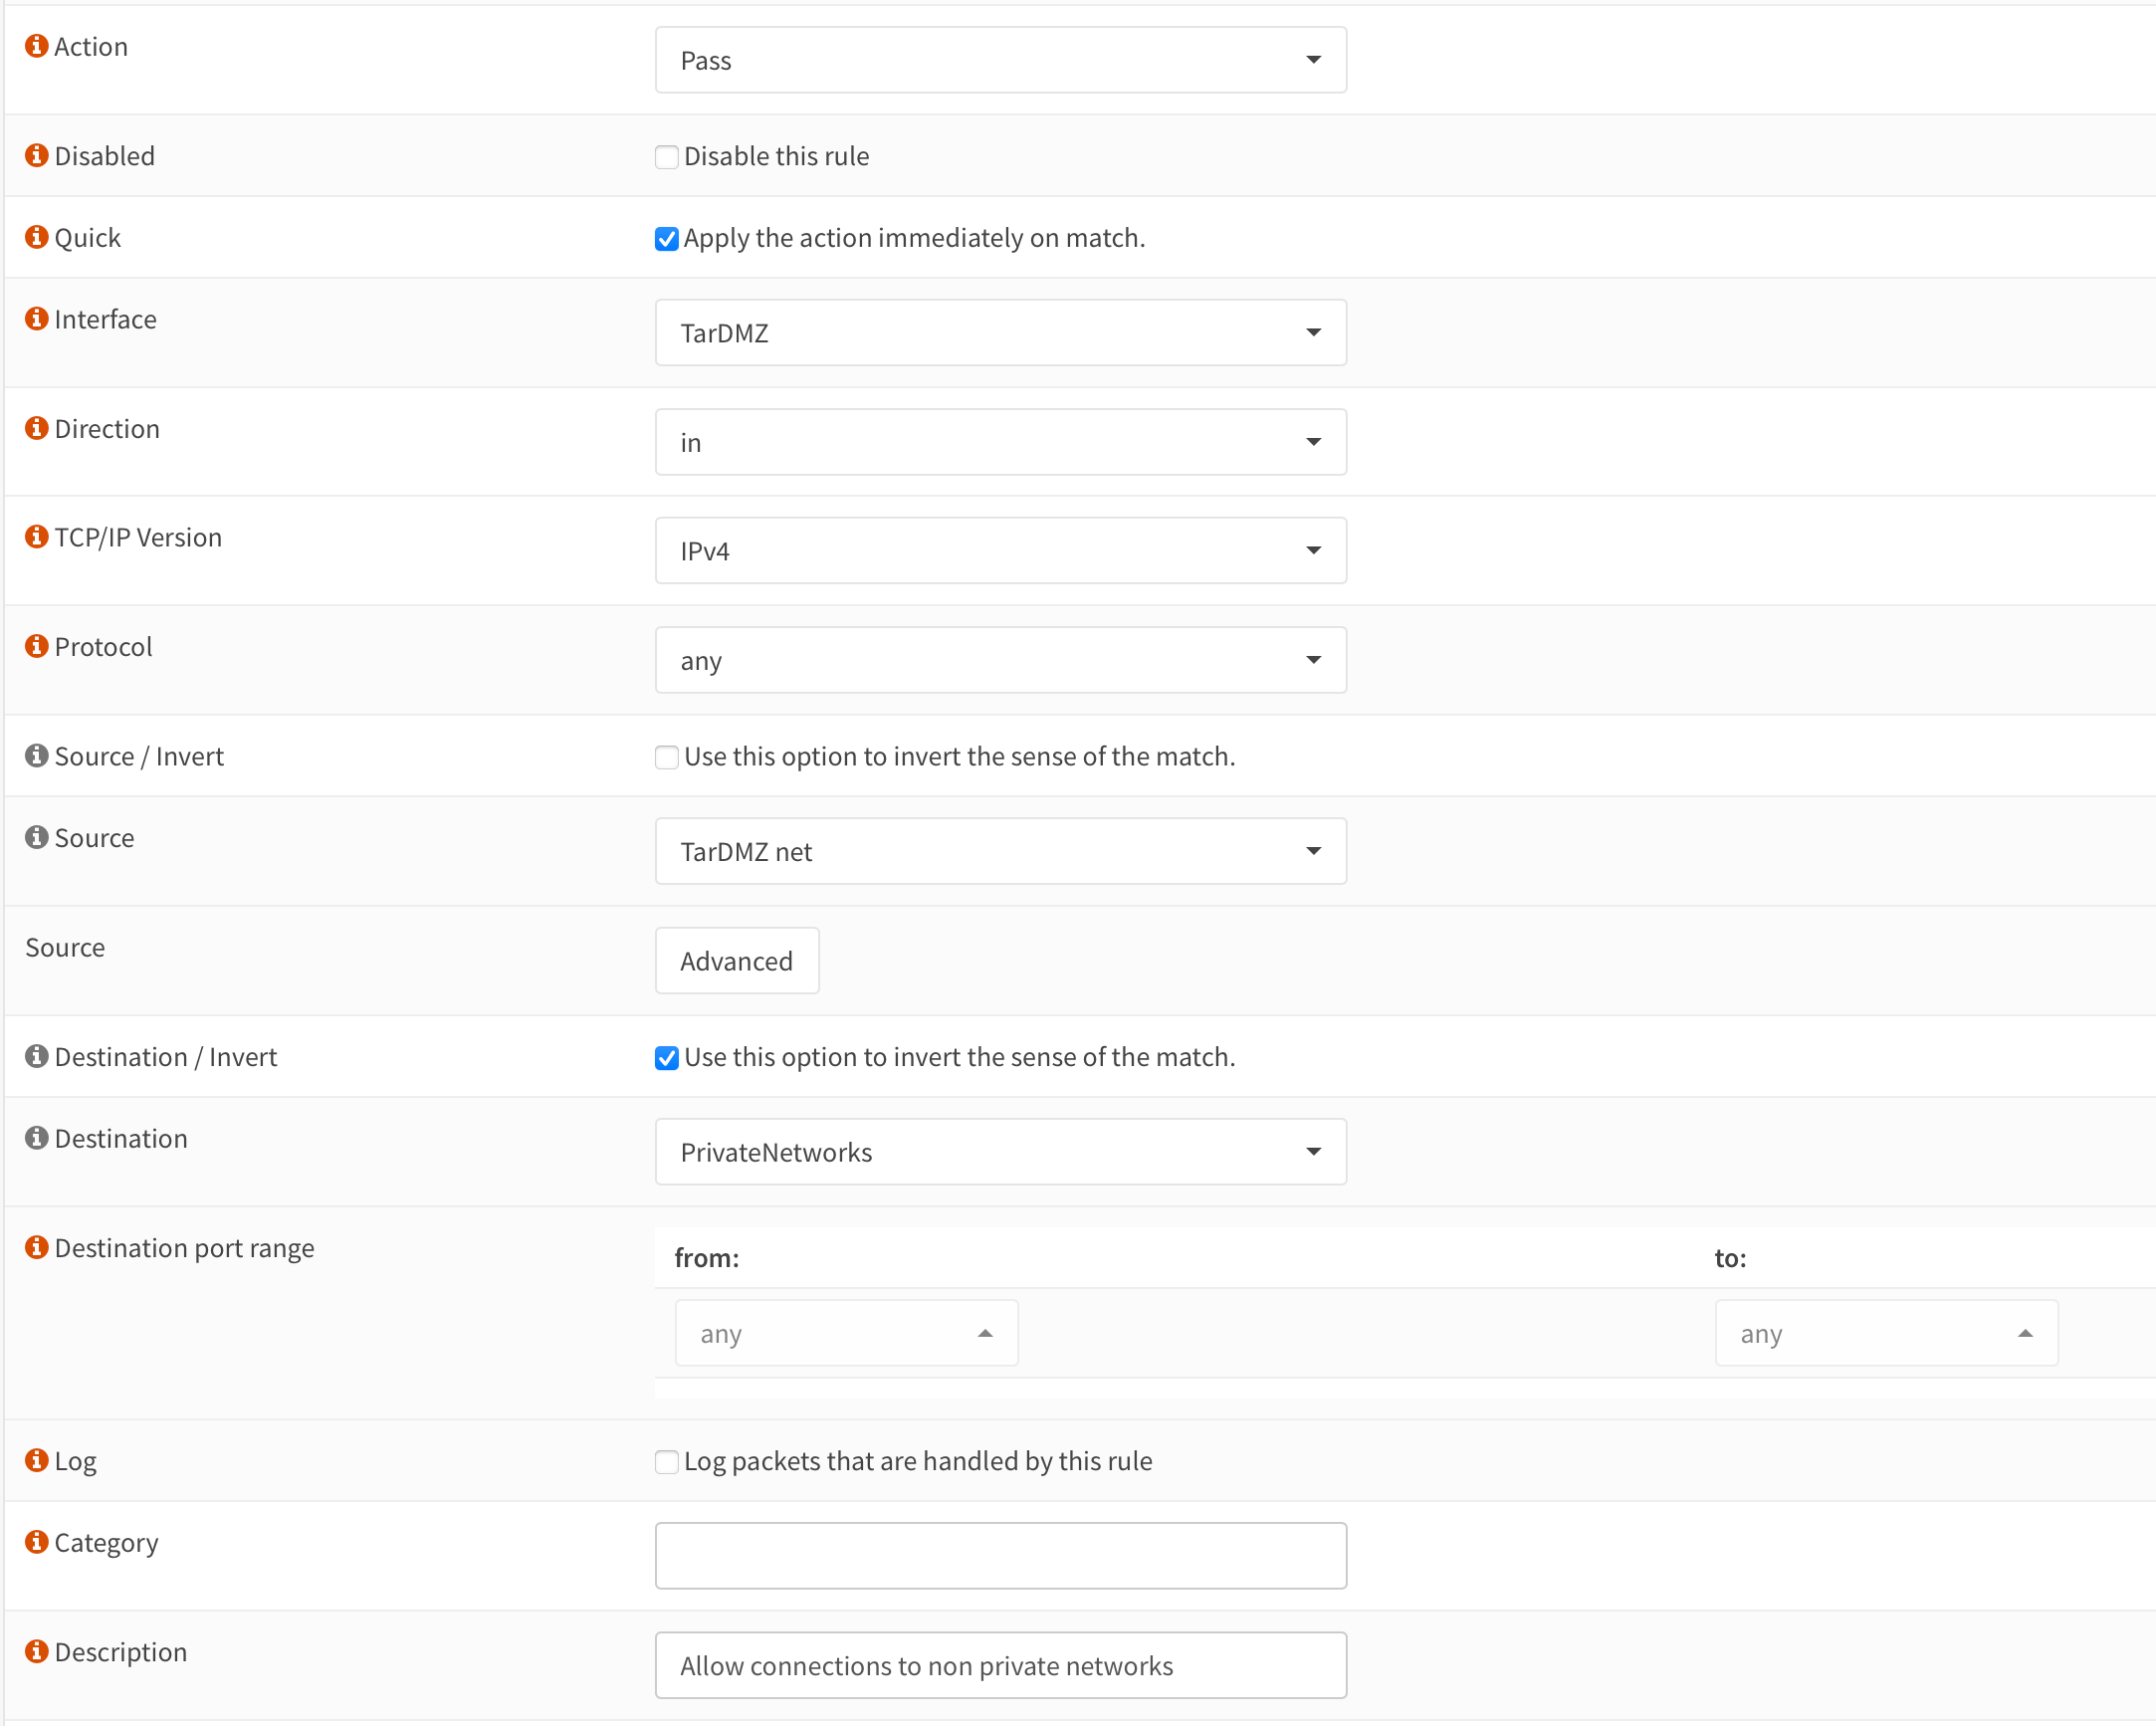2156x1726 pixels.
Task: Click info icon next to Description
Action: [36, 1651]
